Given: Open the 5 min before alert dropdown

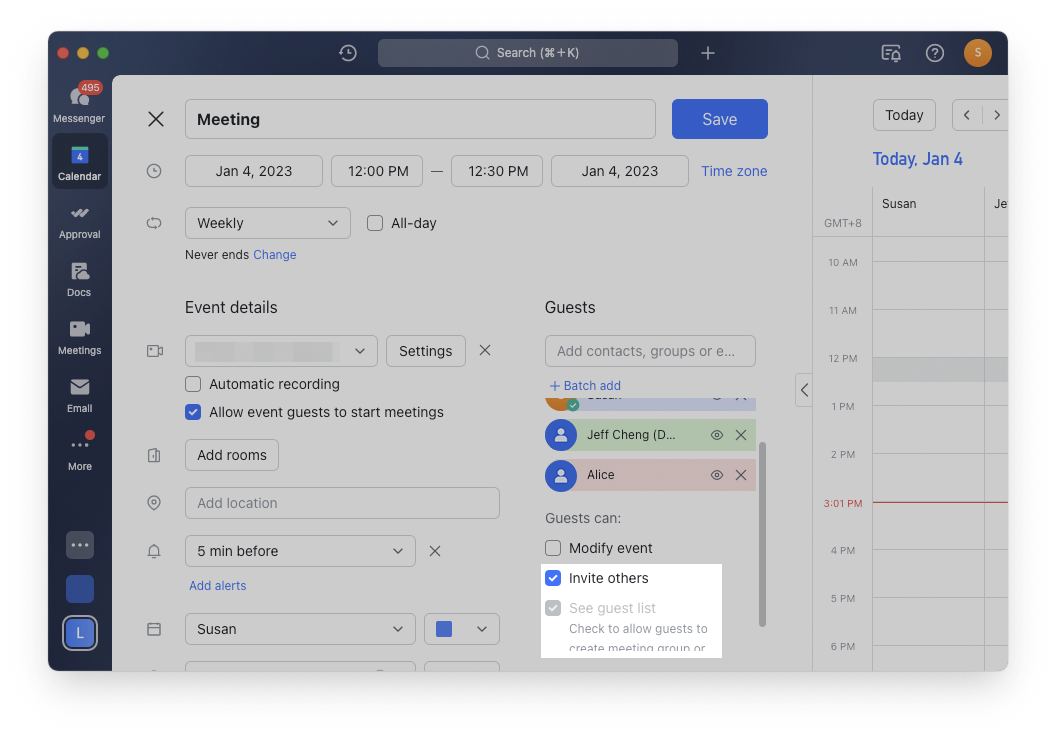Looking at the screenshot, I should pos(299,551).
